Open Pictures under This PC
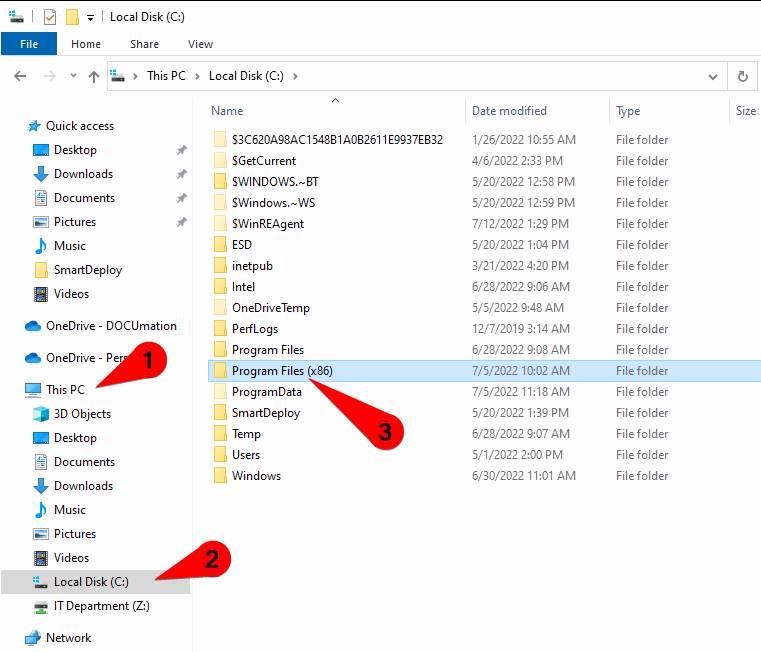Viewport: 761px width, 652px height. pos(75,534)
